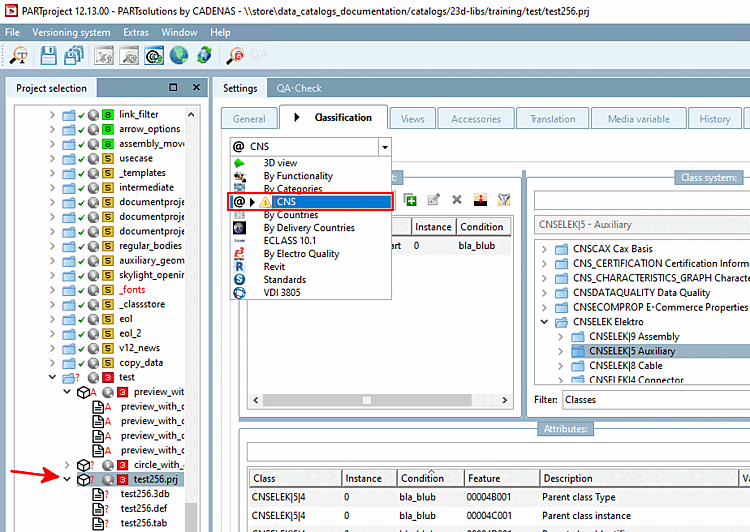750x532 pixels.
Task: Select VDI 3805 classification option
Action: point(282,292)
